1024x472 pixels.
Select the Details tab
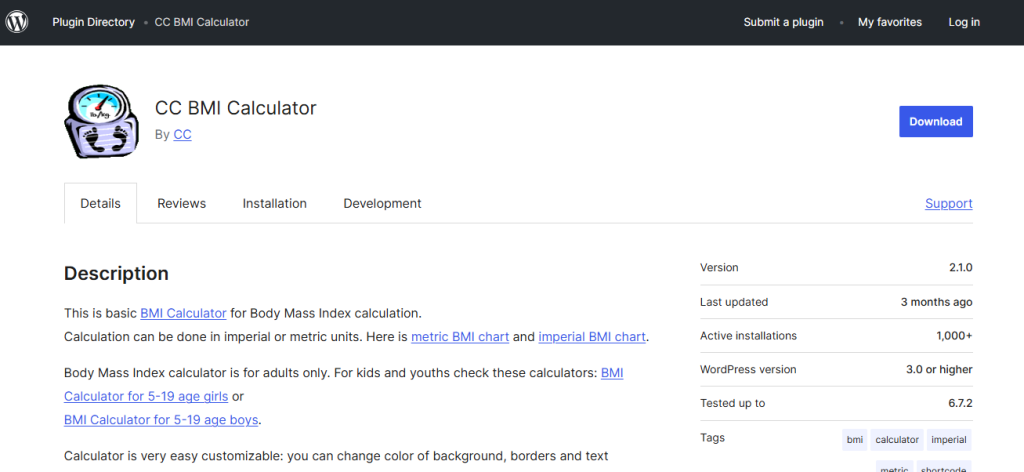101,203
